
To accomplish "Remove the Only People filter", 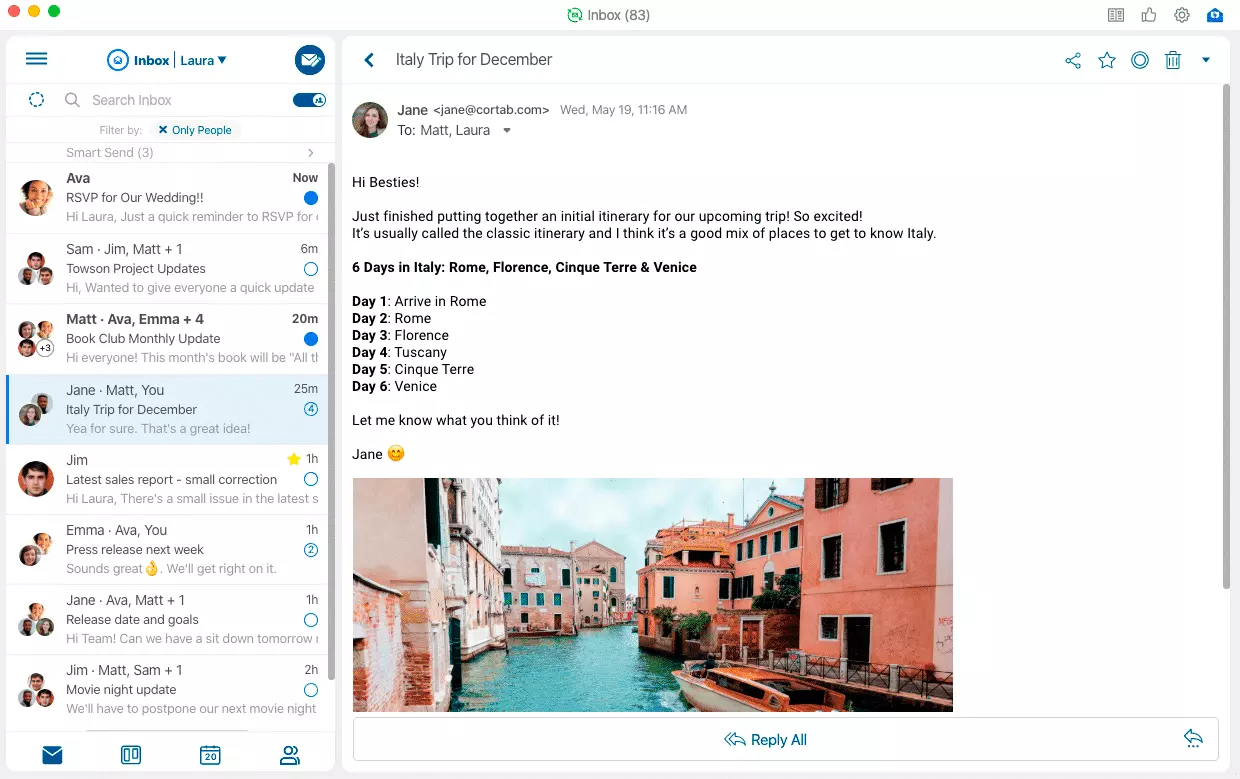I will (x=163, y=130).
